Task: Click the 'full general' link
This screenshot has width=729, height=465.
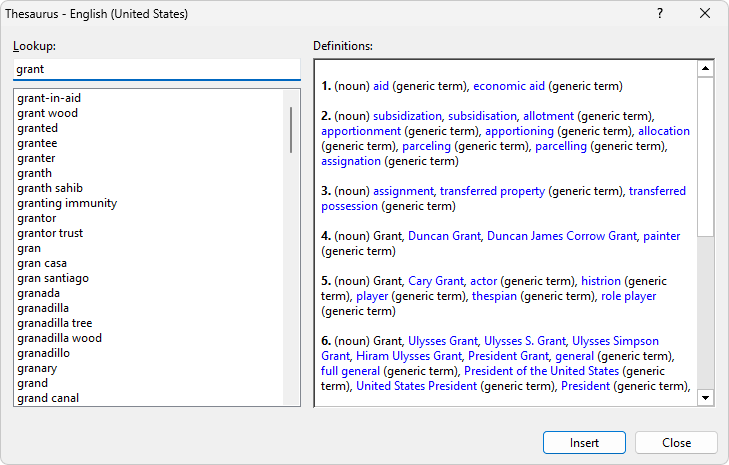Action: tap(351, 371)
